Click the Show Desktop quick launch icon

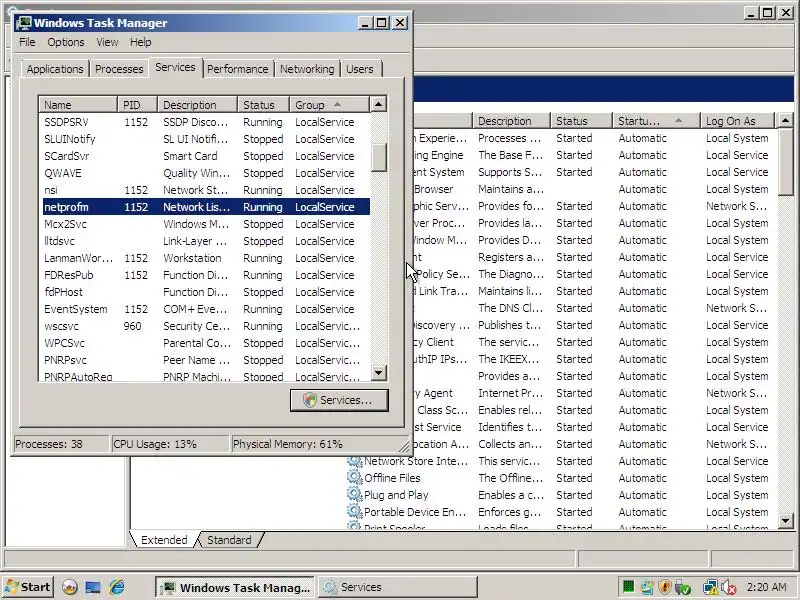(93, 587)
